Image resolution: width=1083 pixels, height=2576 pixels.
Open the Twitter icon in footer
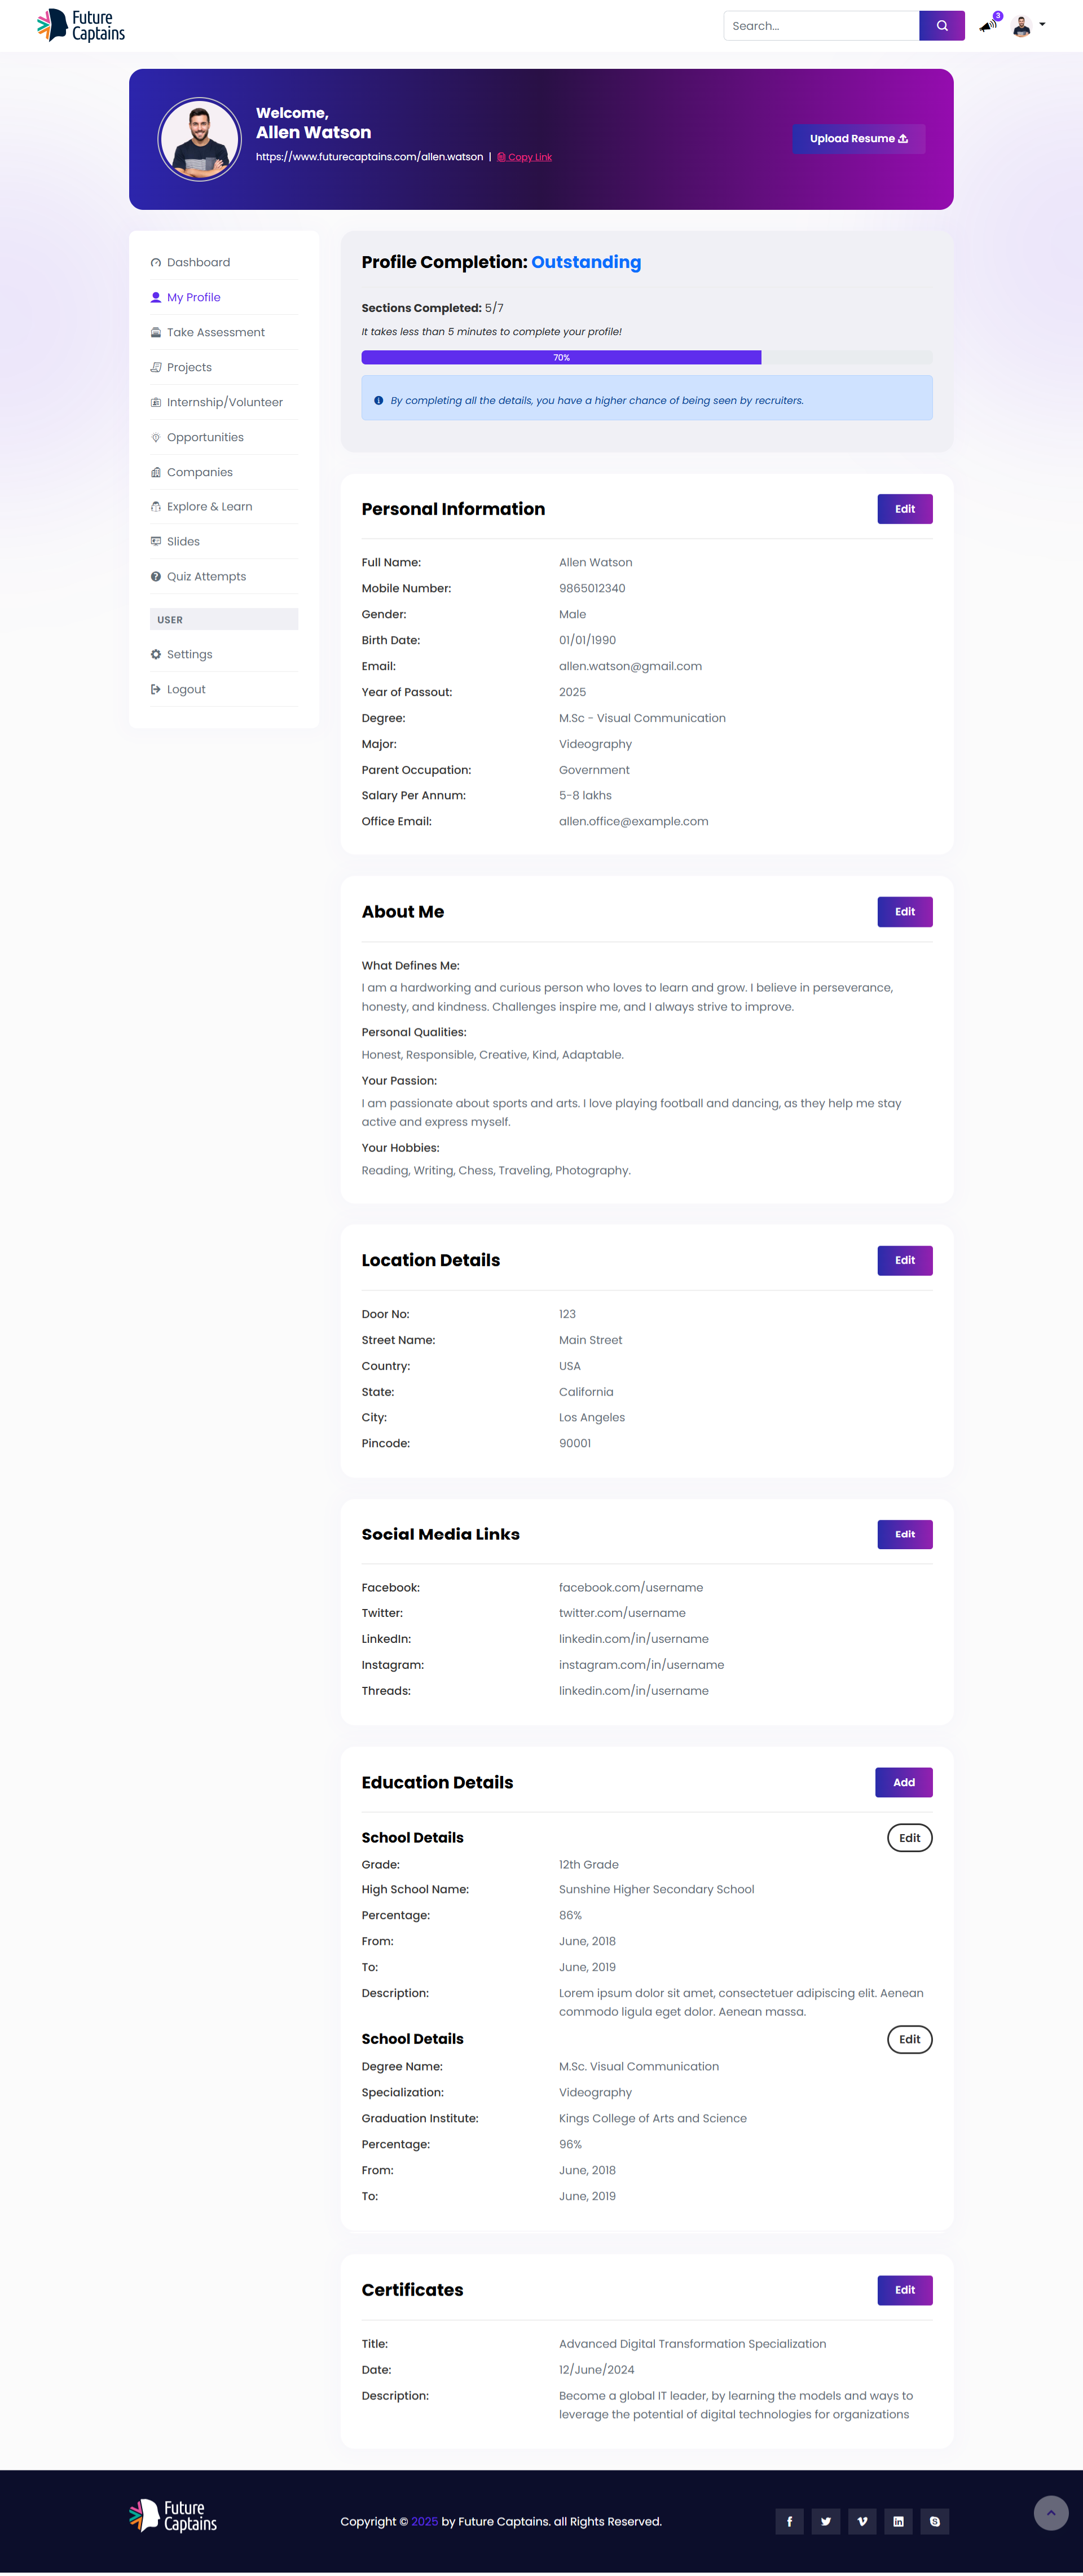(x=825, y=2521)
